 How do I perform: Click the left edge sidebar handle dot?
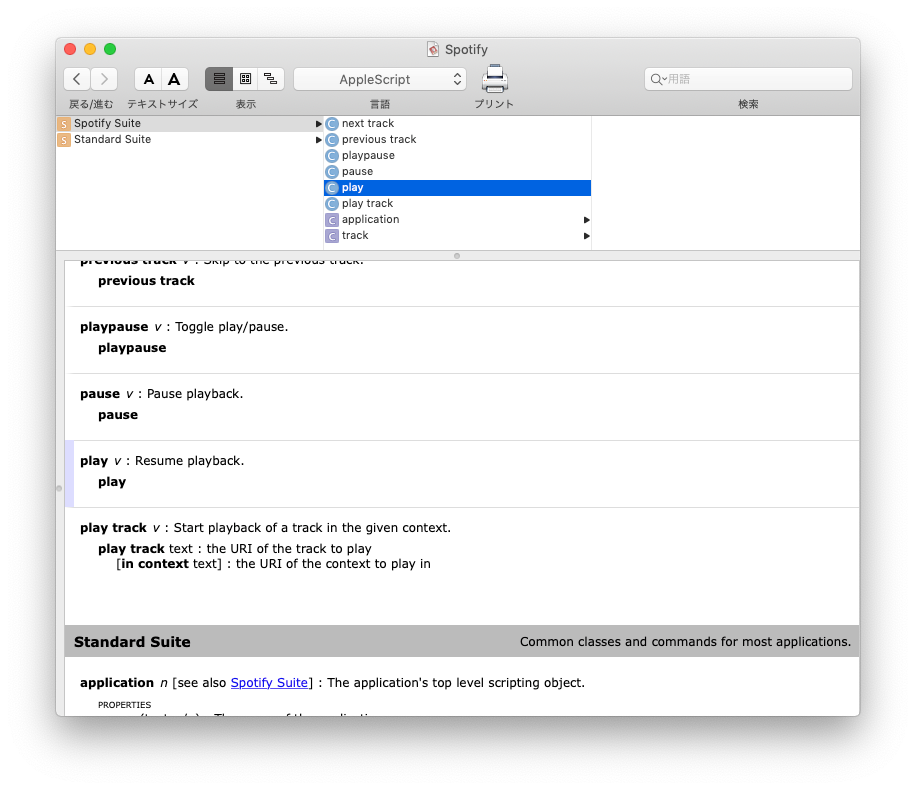point(59,488)
